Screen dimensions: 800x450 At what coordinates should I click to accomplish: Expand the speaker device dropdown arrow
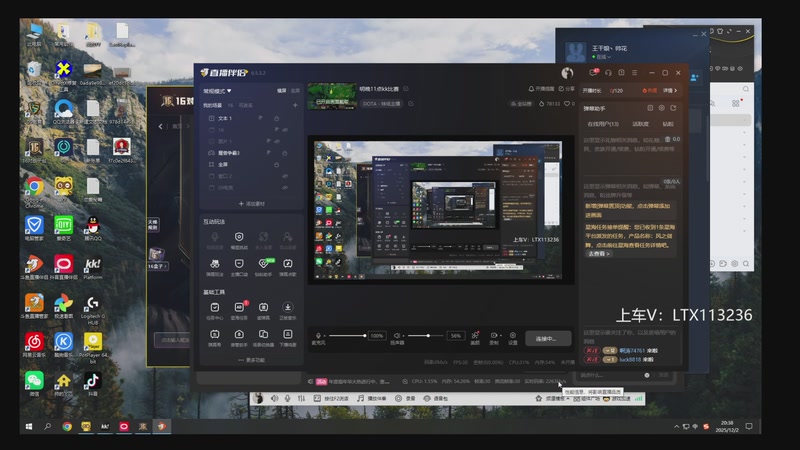pos(404,336)
